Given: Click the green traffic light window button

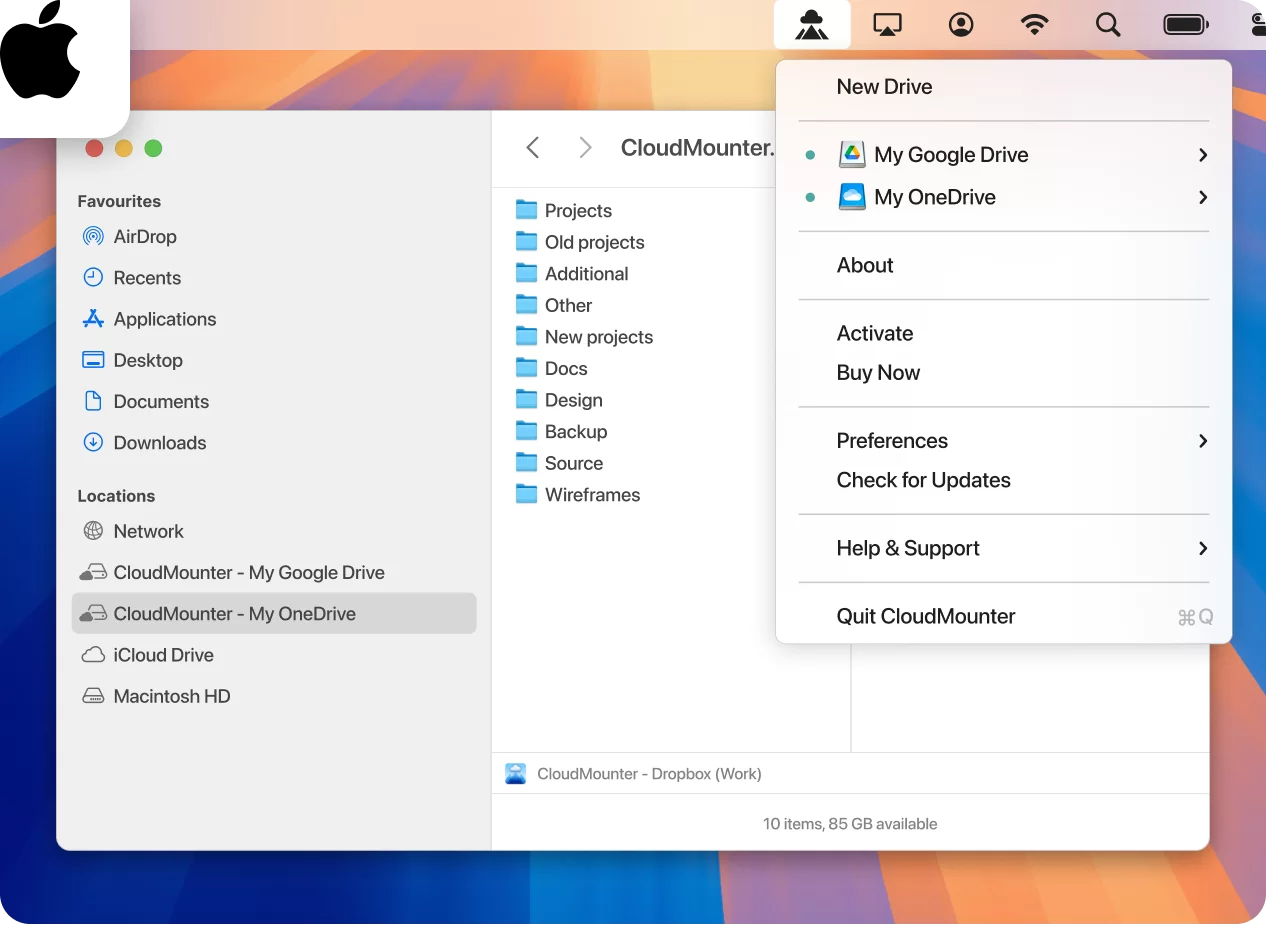Looking at the screenshot, I should click(153, 147).
